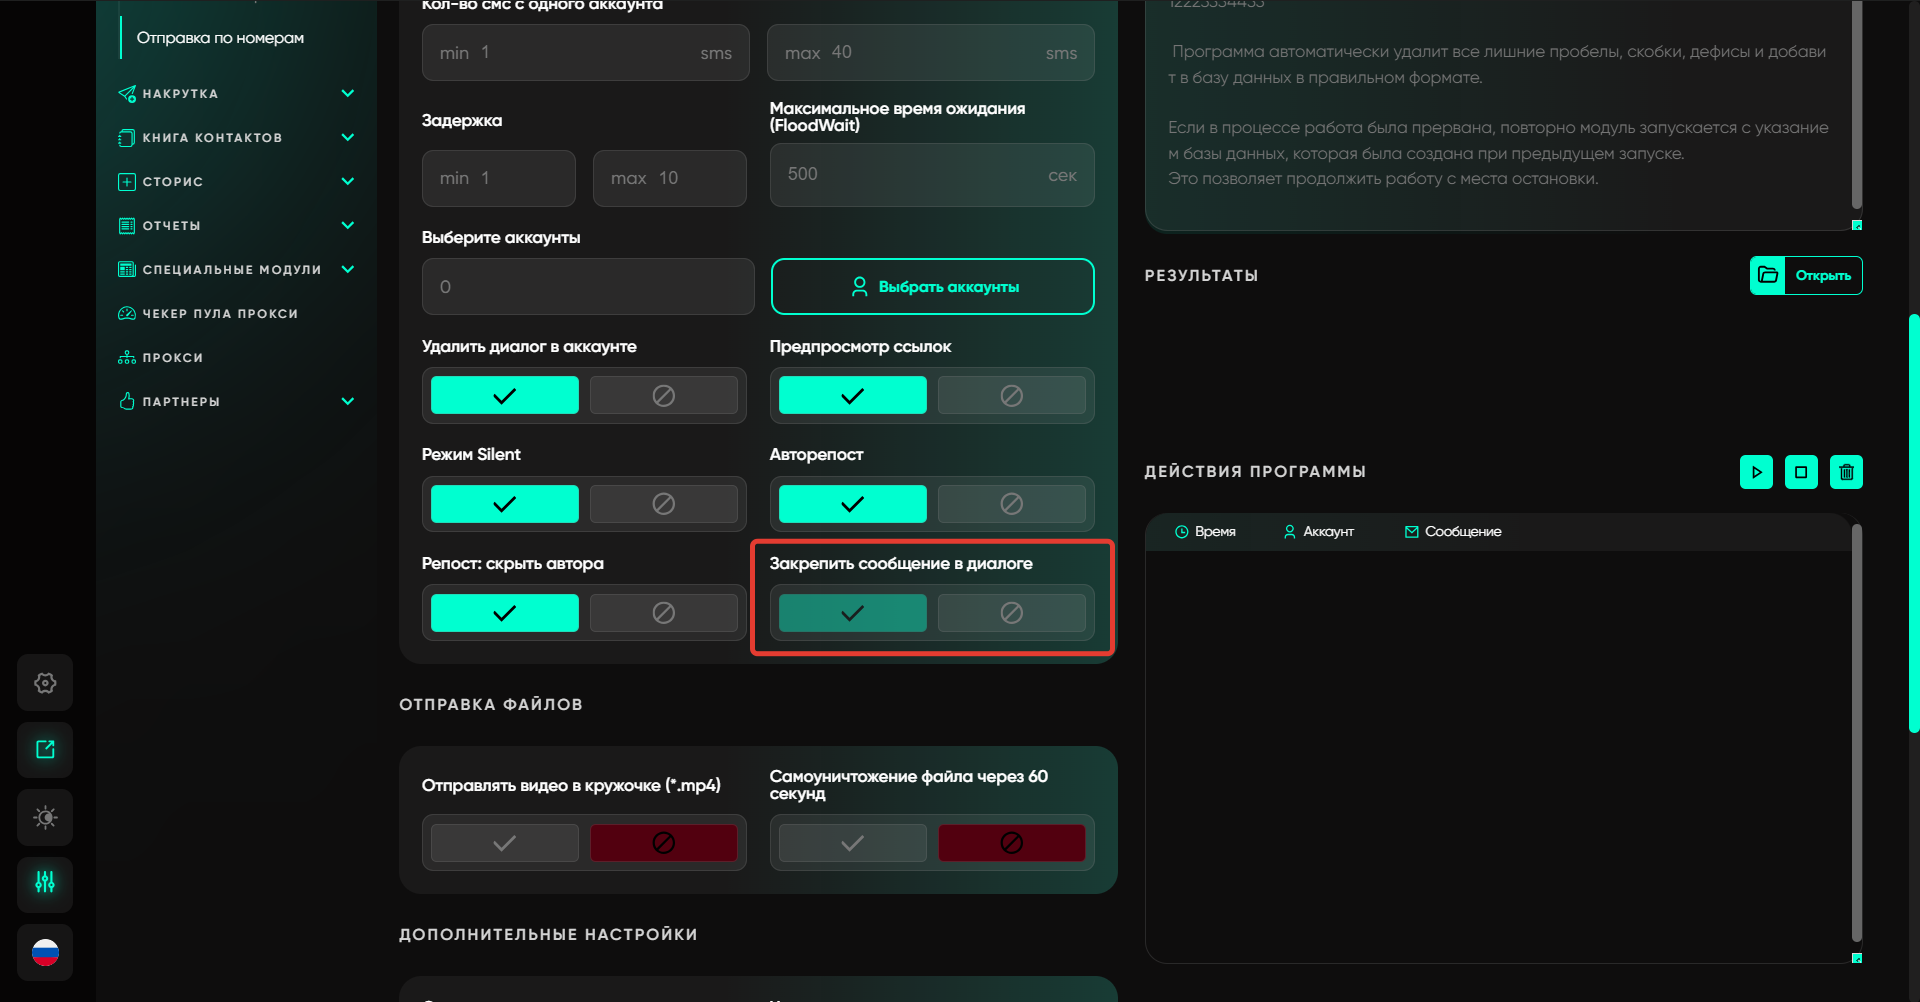Click the folder icon beside Открыть
This screenshot has height=1002, width=1920.
coord(1768,276)
